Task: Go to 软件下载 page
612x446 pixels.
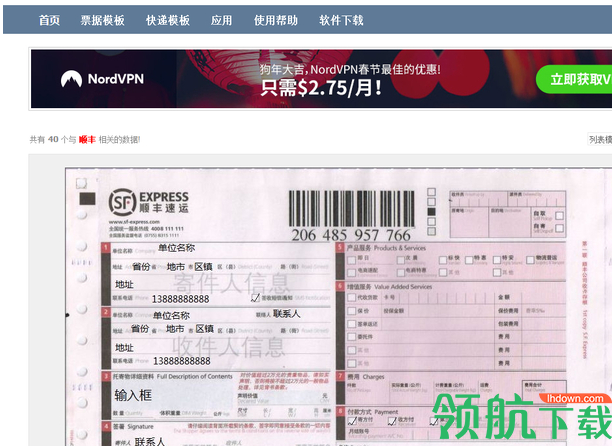Action: (x=341, y=20)
